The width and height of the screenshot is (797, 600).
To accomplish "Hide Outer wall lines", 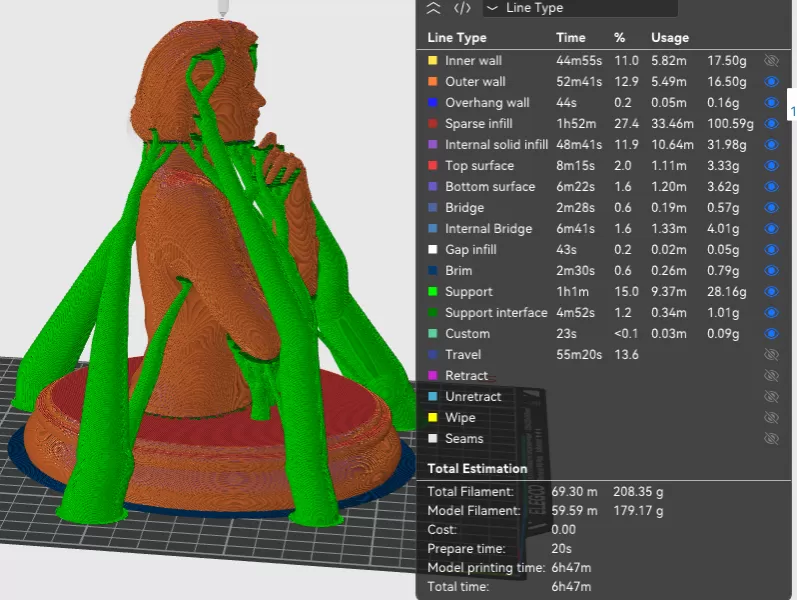I will 770,82.
